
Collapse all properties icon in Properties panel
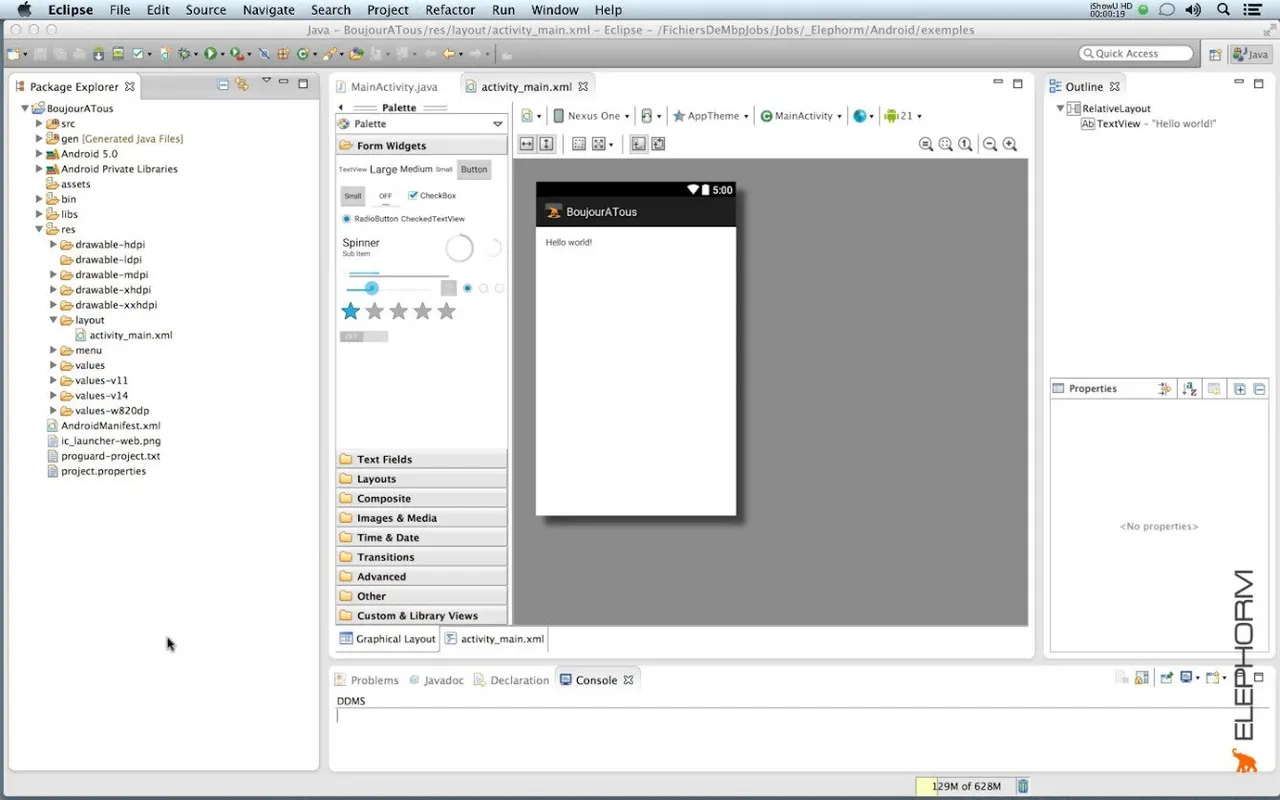coord(1259,389)
